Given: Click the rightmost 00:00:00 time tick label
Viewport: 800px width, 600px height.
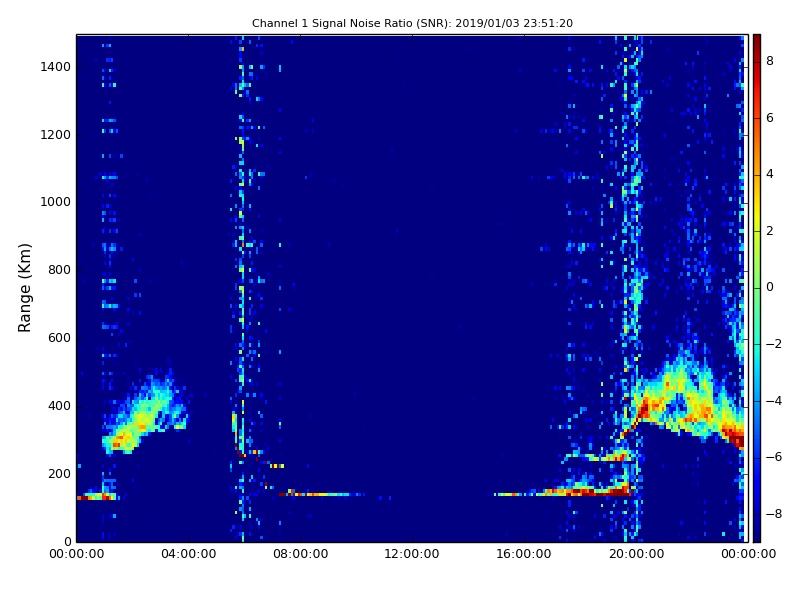Looking at the screenshot, I should 748,554.
